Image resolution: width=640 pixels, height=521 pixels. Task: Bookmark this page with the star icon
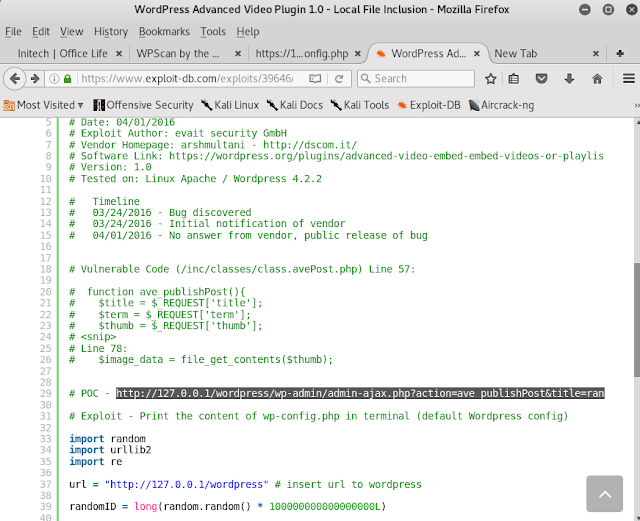pyautogui.click(x=491, y=78)
